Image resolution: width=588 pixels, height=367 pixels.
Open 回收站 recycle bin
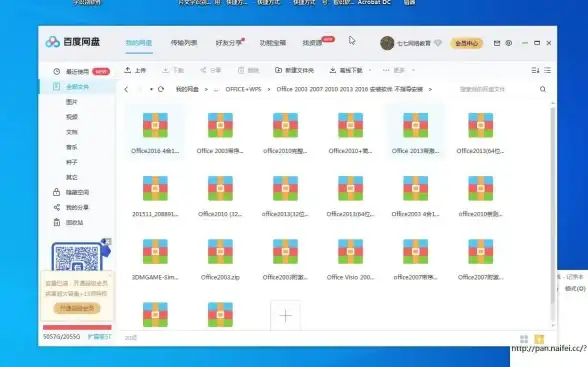coord(69,222)
